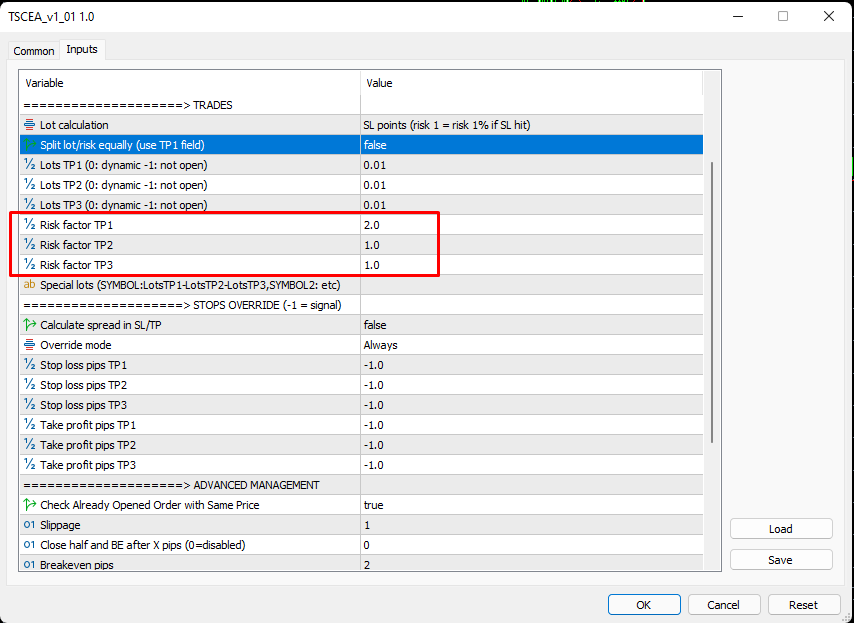Toggle the false value of Calculate spread in SL/TP
Viewport: 854px width, 623px height.
pyautogui.click(x=532, y=325)
